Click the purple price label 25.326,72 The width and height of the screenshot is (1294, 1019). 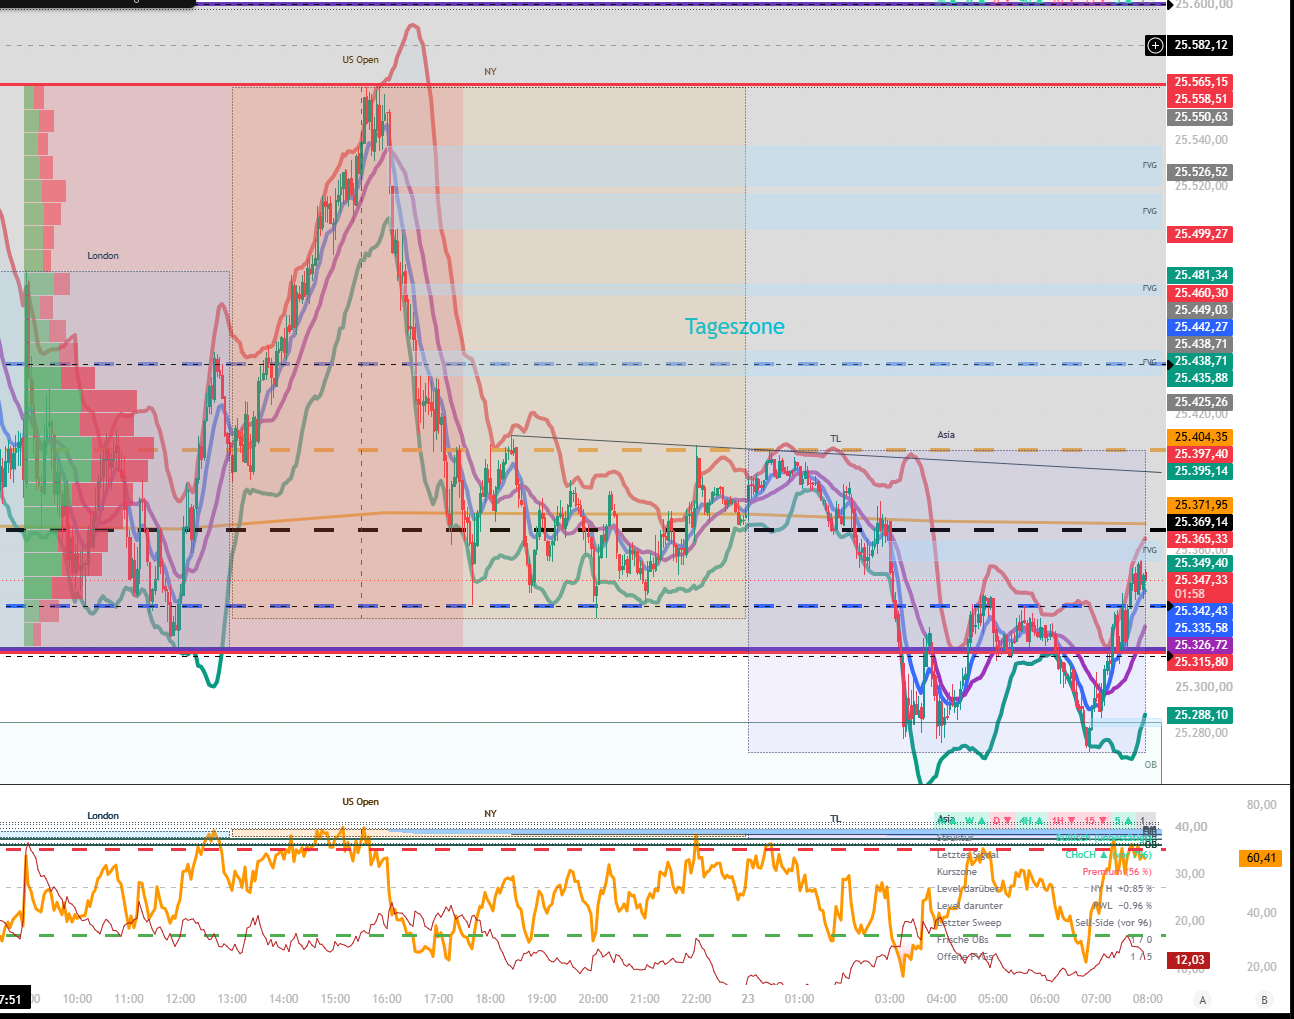(x=1200, y=645)
